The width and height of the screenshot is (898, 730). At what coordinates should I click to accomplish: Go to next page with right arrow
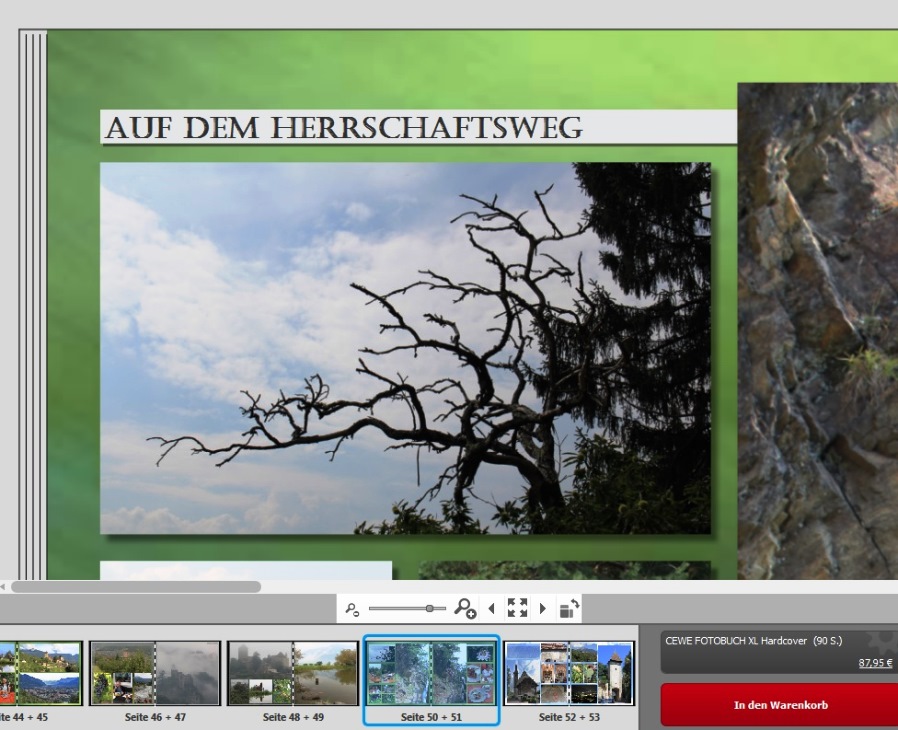click(x=543, y=608)
